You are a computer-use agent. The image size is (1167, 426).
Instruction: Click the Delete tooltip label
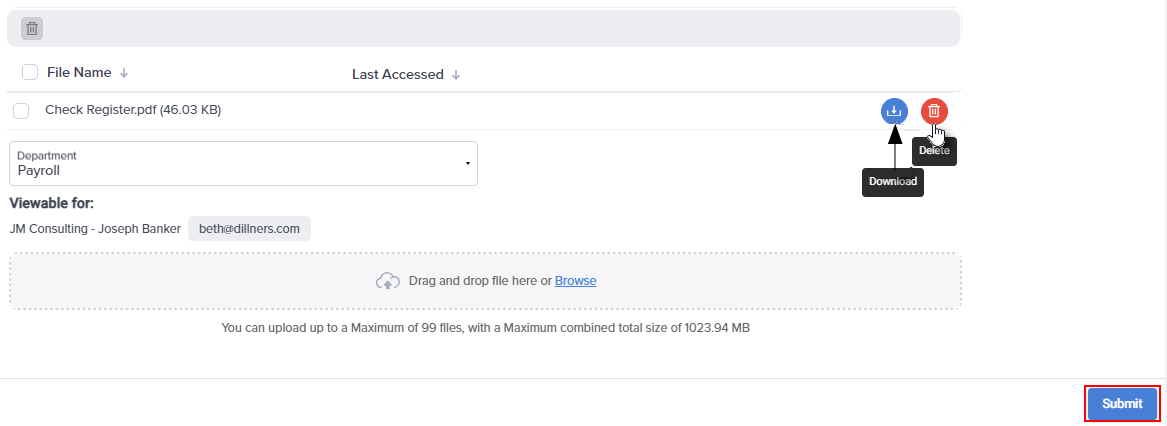tap(934, 151)
